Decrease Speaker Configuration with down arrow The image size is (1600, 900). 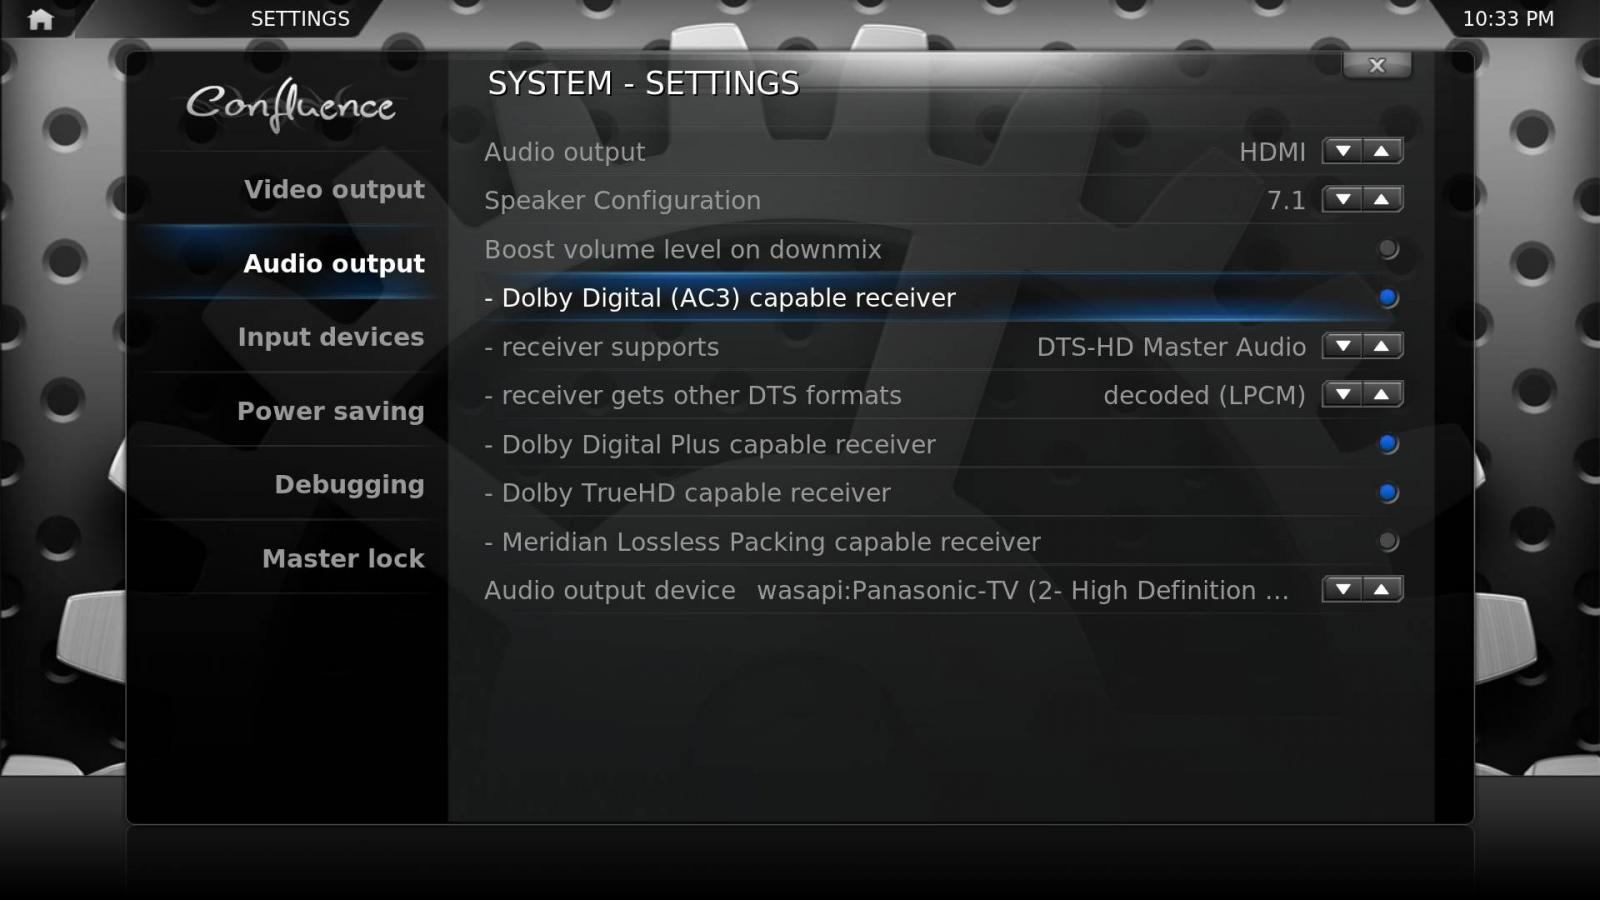coord(1343,200)
